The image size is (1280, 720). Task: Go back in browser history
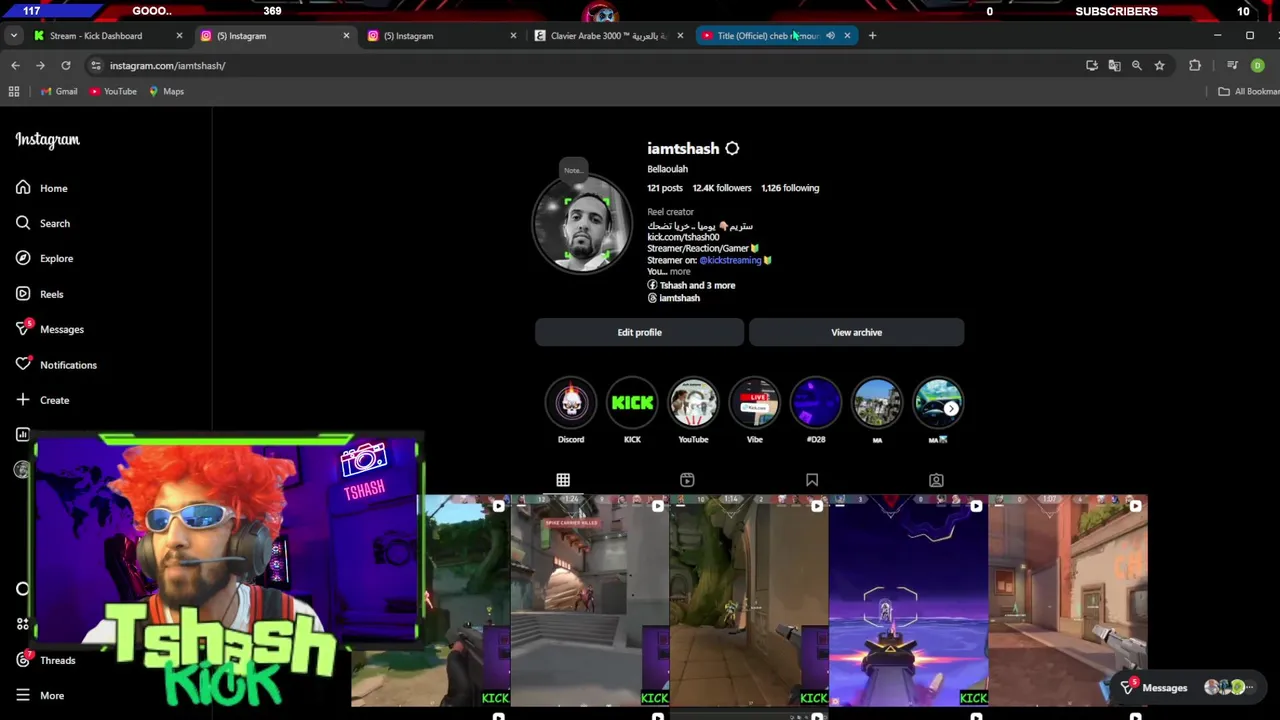pos(15,65)
